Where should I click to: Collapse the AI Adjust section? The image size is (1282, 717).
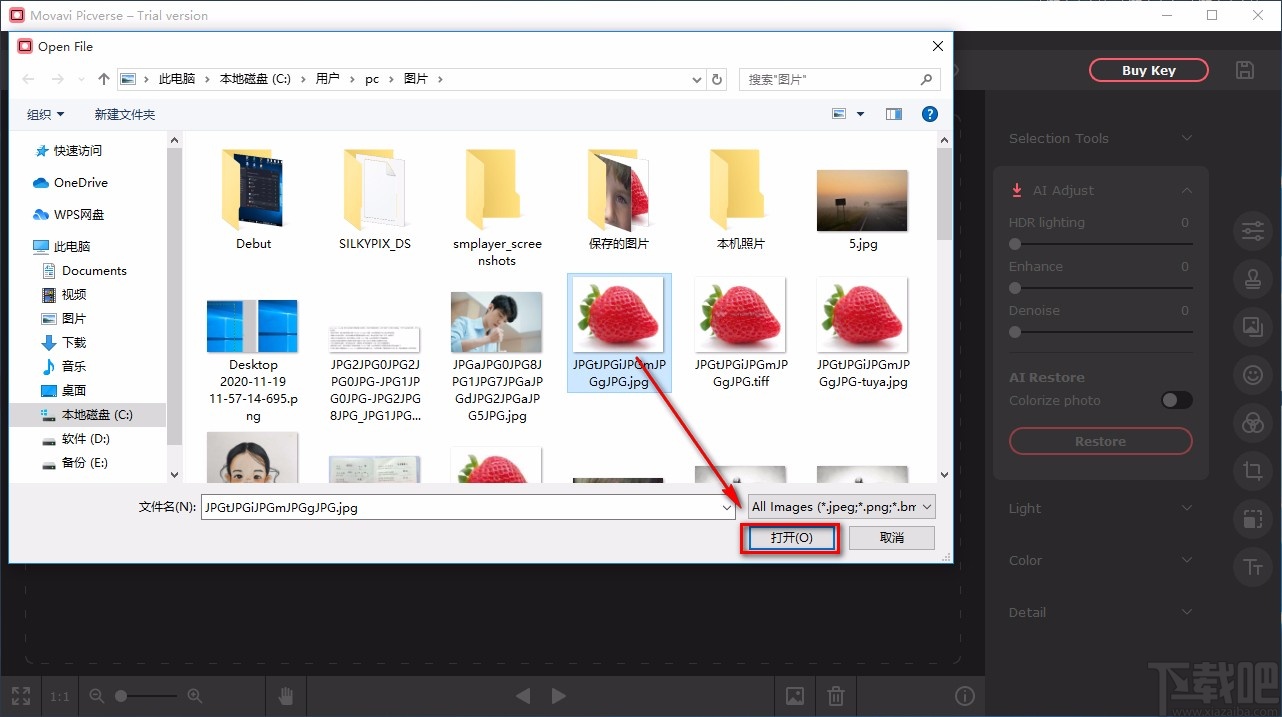click(1186, 189)
